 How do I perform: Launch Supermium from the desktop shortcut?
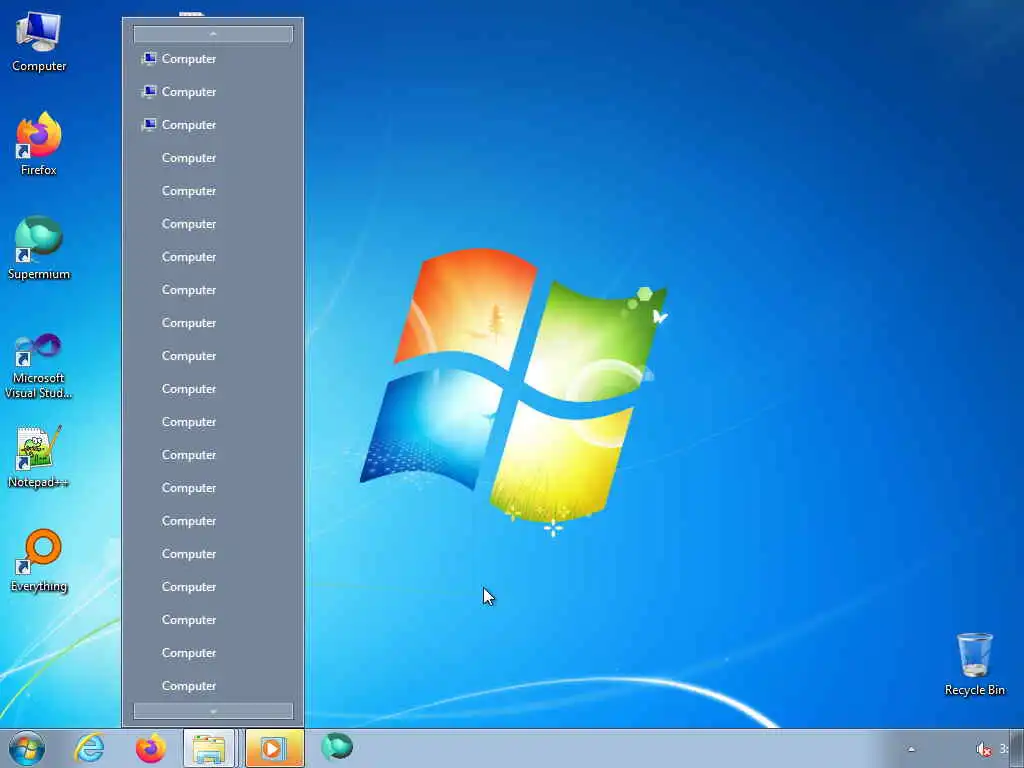[x=39, y=248]
